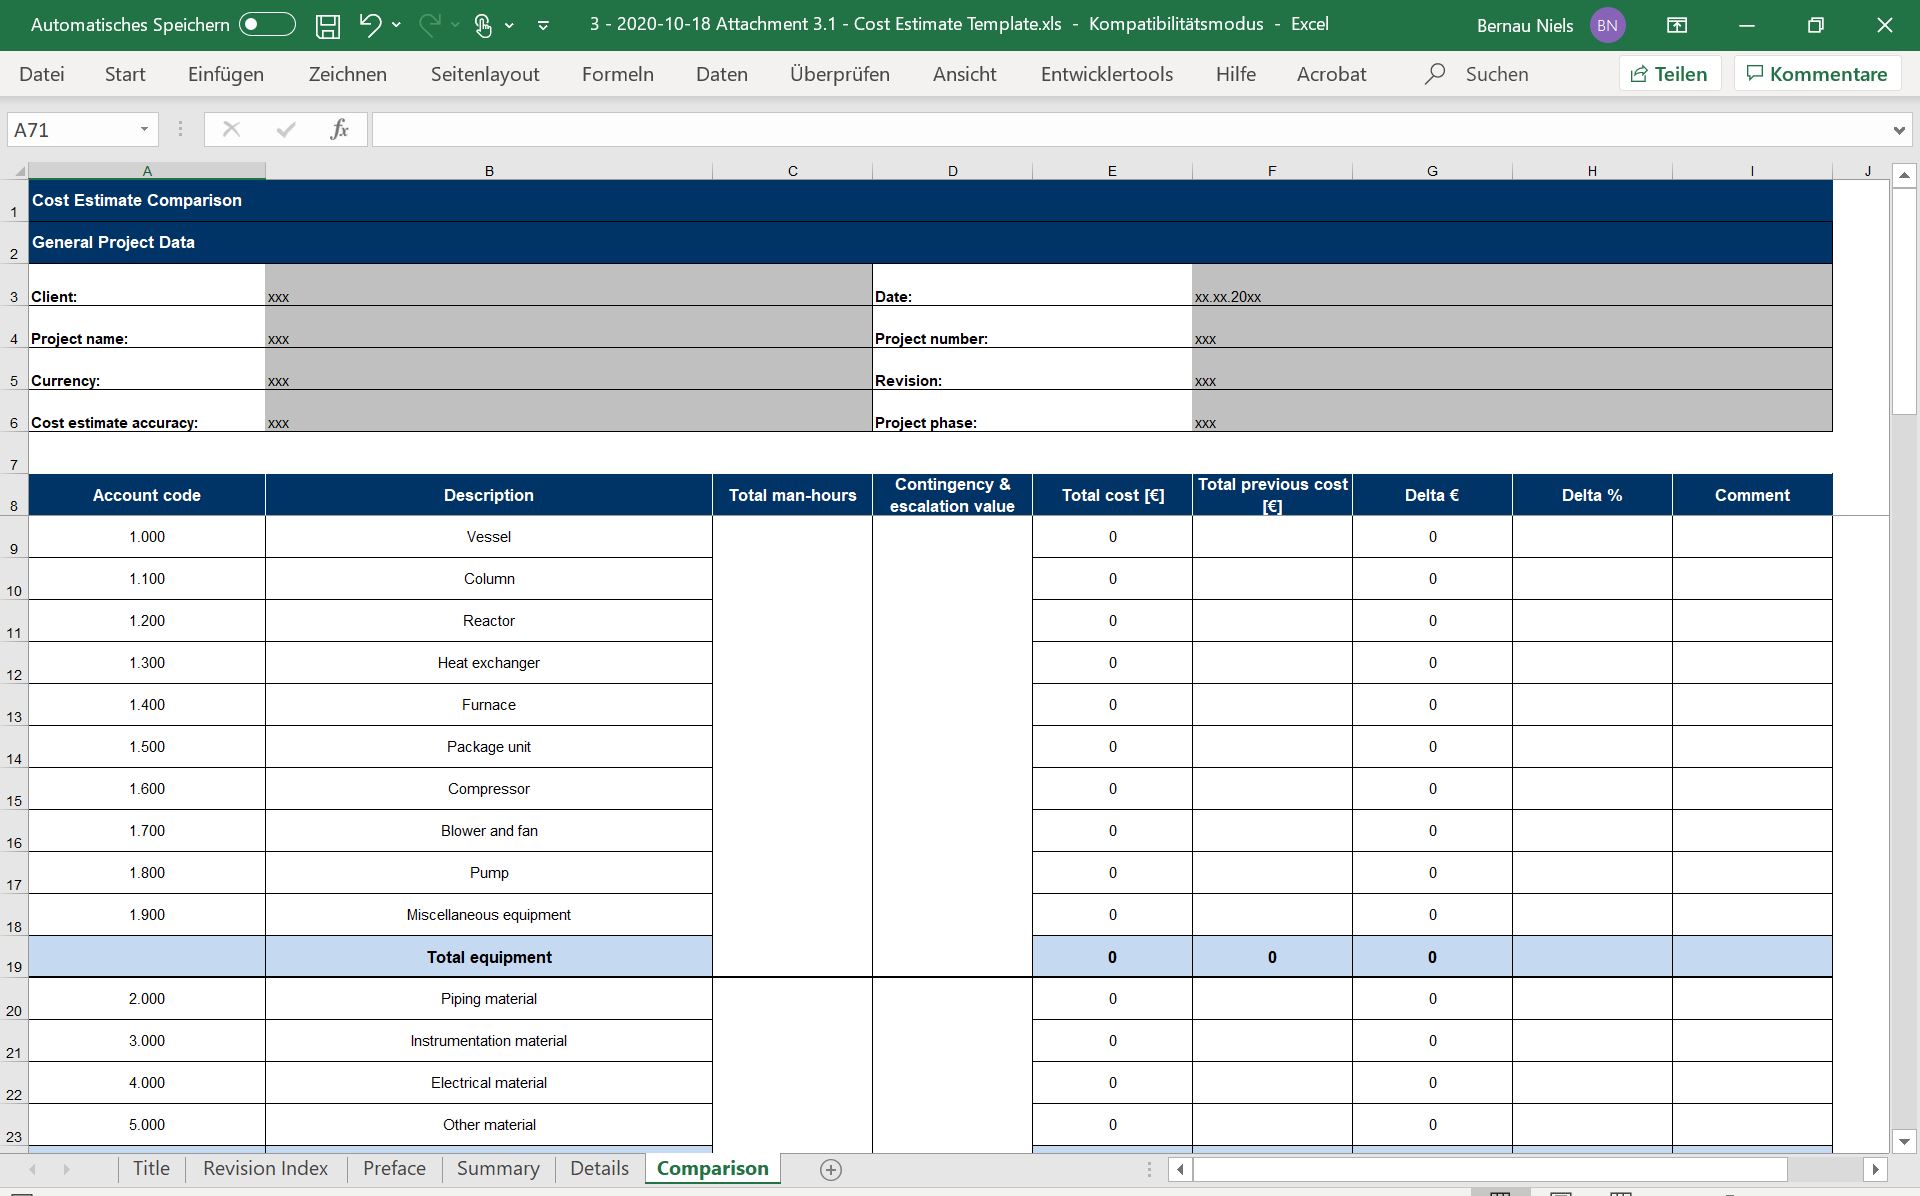Click the new sheet plus icon
Image resolution: width=1920 pixels, height=1196 pixels.
pos(830,1169)
